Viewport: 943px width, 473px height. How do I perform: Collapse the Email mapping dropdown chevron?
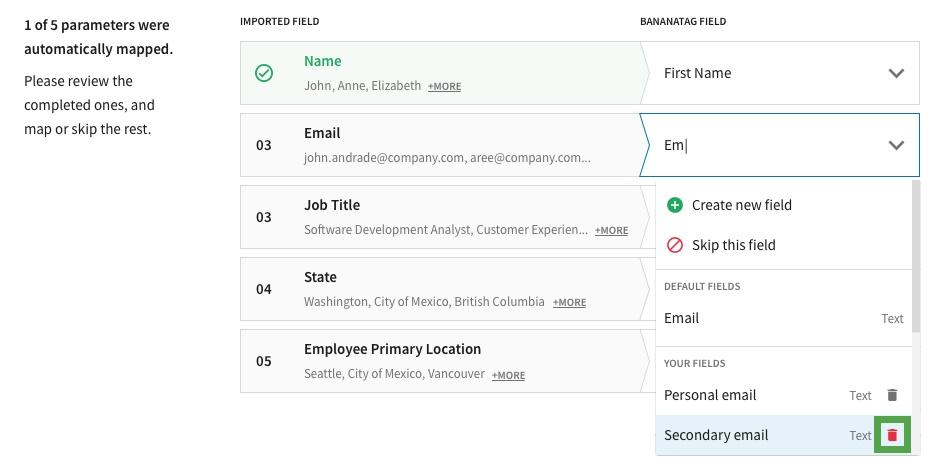[x=896, y=145]
